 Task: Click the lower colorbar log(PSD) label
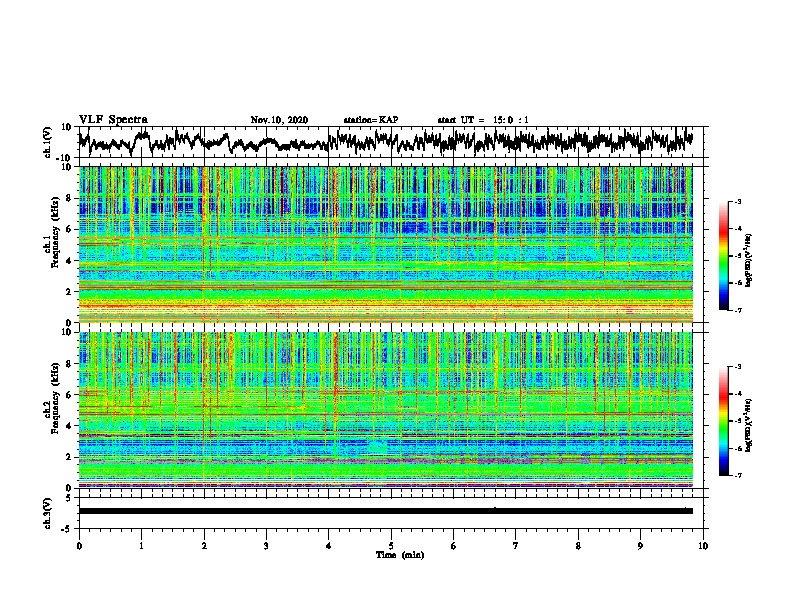(x=749, y=425)
